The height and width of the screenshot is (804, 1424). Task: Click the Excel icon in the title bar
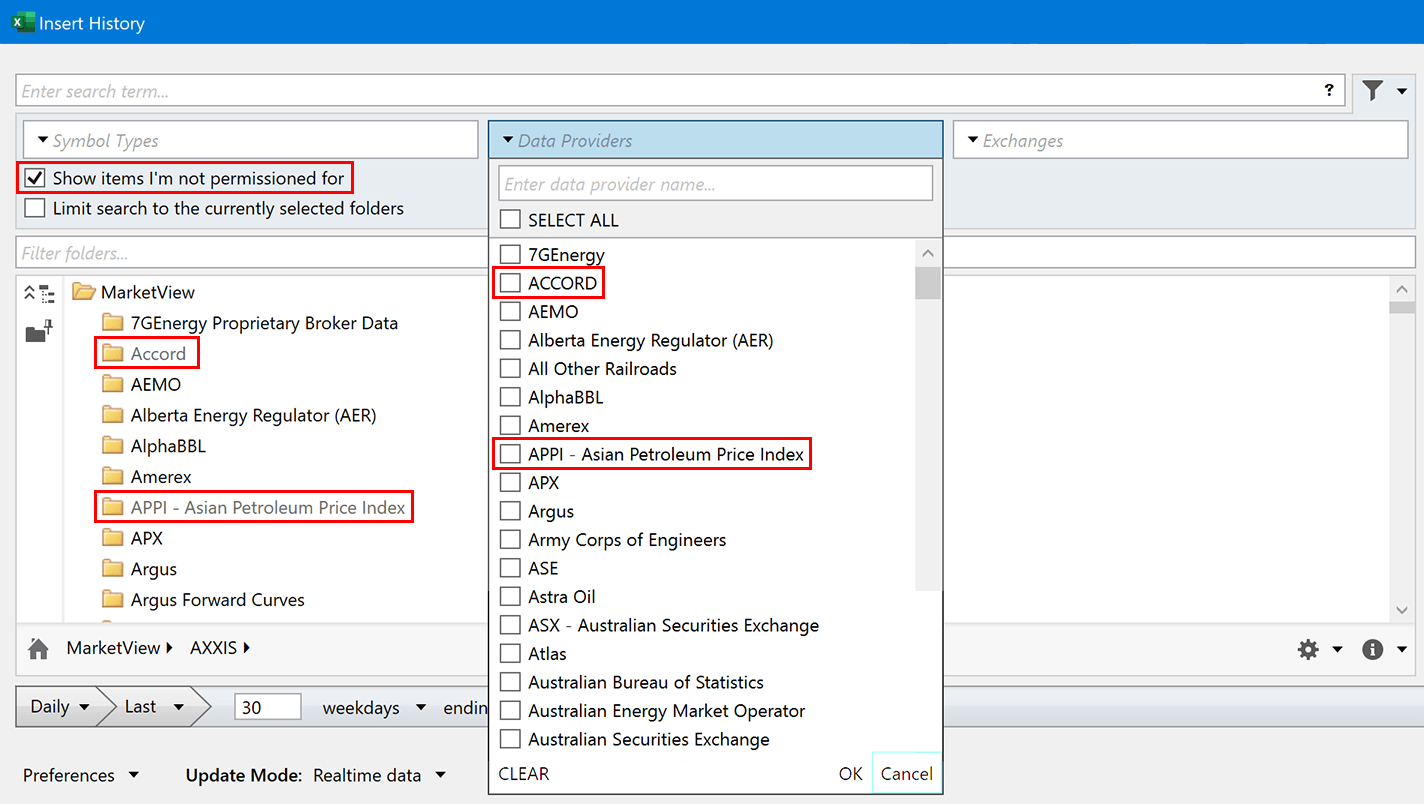pyautogui.click(x=23, y=22)
